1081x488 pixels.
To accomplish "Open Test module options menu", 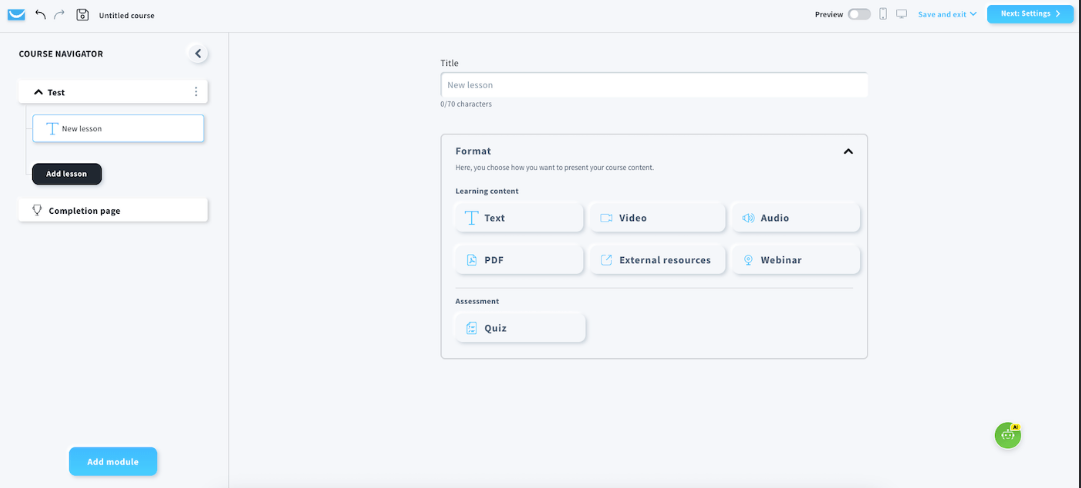I will 196,92.
